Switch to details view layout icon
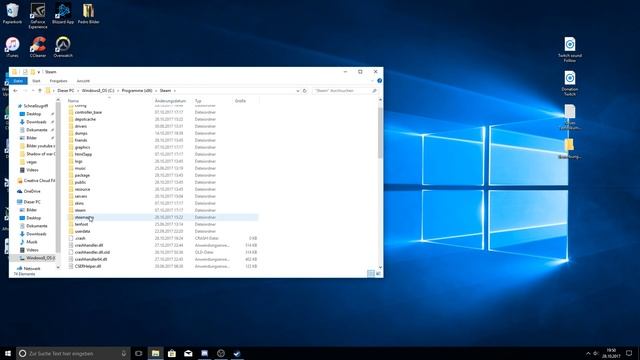The width and height of the screenshot is (640, 360). 371,273
